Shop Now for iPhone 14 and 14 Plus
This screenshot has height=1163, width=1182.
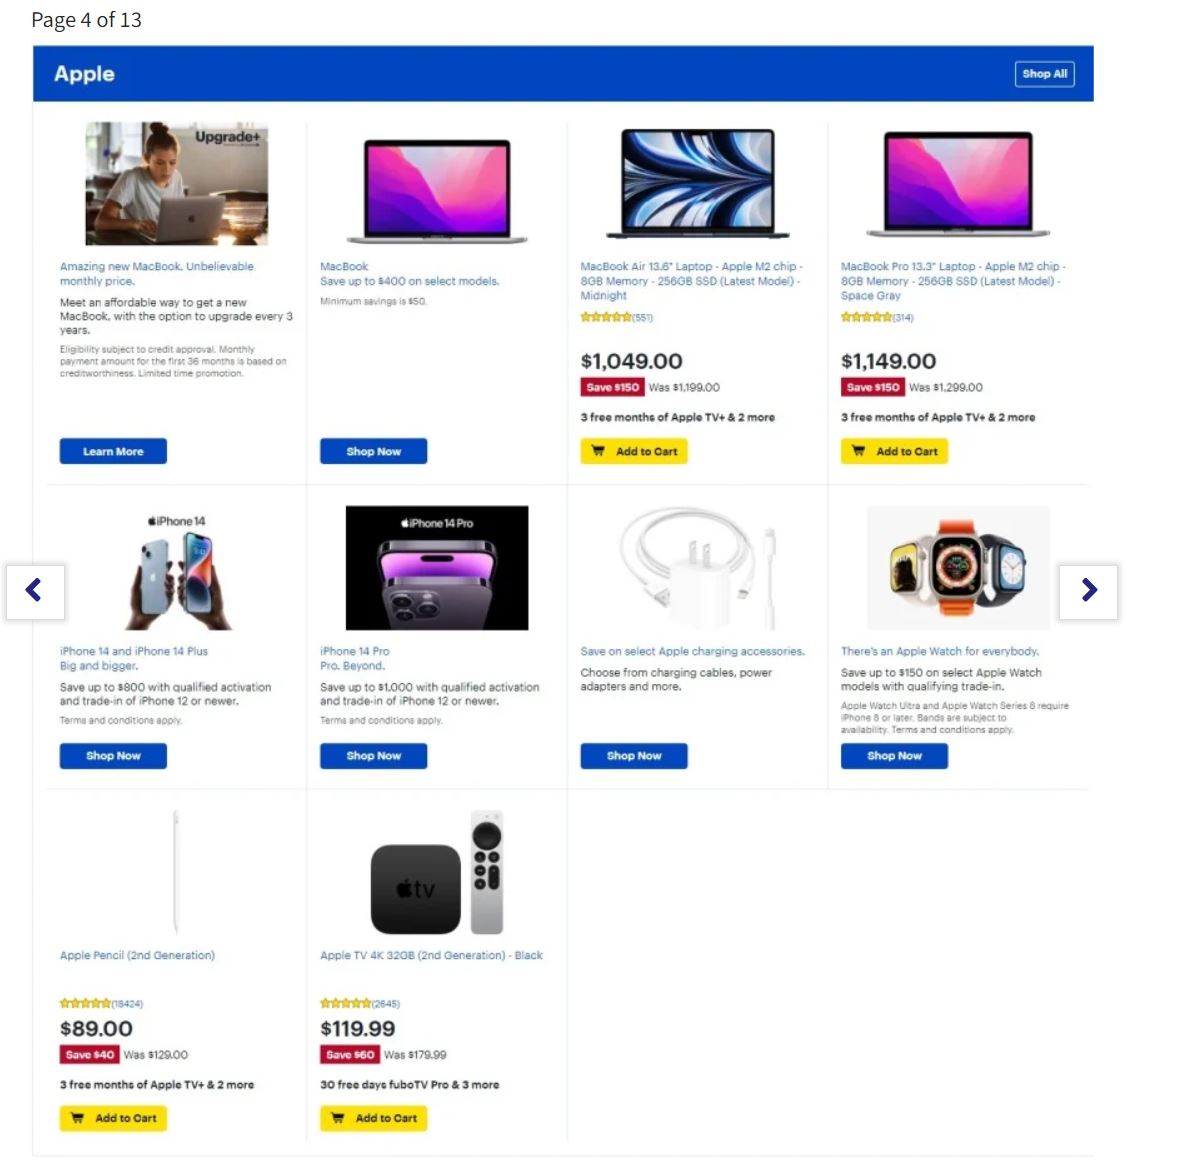coord(113,755)
